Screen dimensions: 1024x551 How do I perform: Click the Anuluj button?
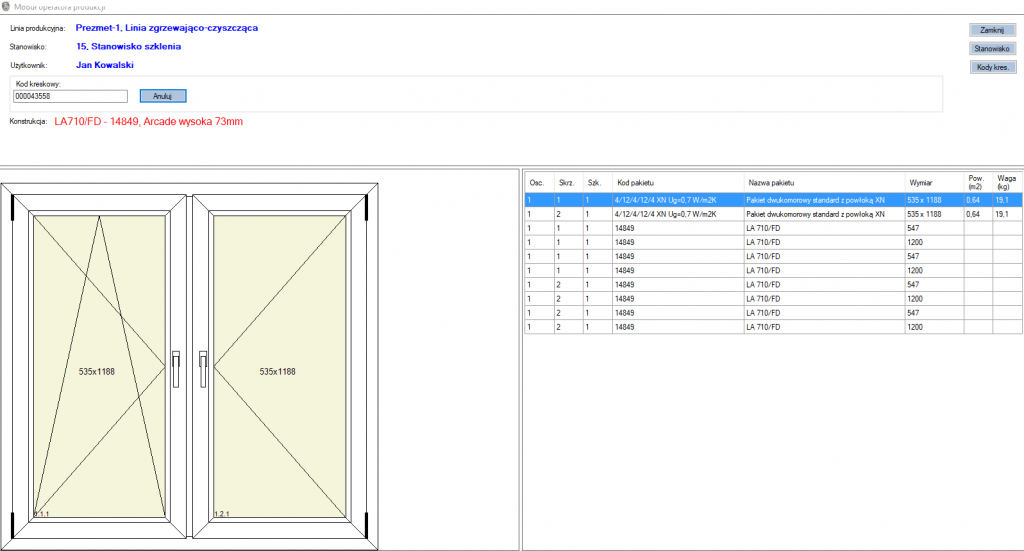tap(163, 96)
